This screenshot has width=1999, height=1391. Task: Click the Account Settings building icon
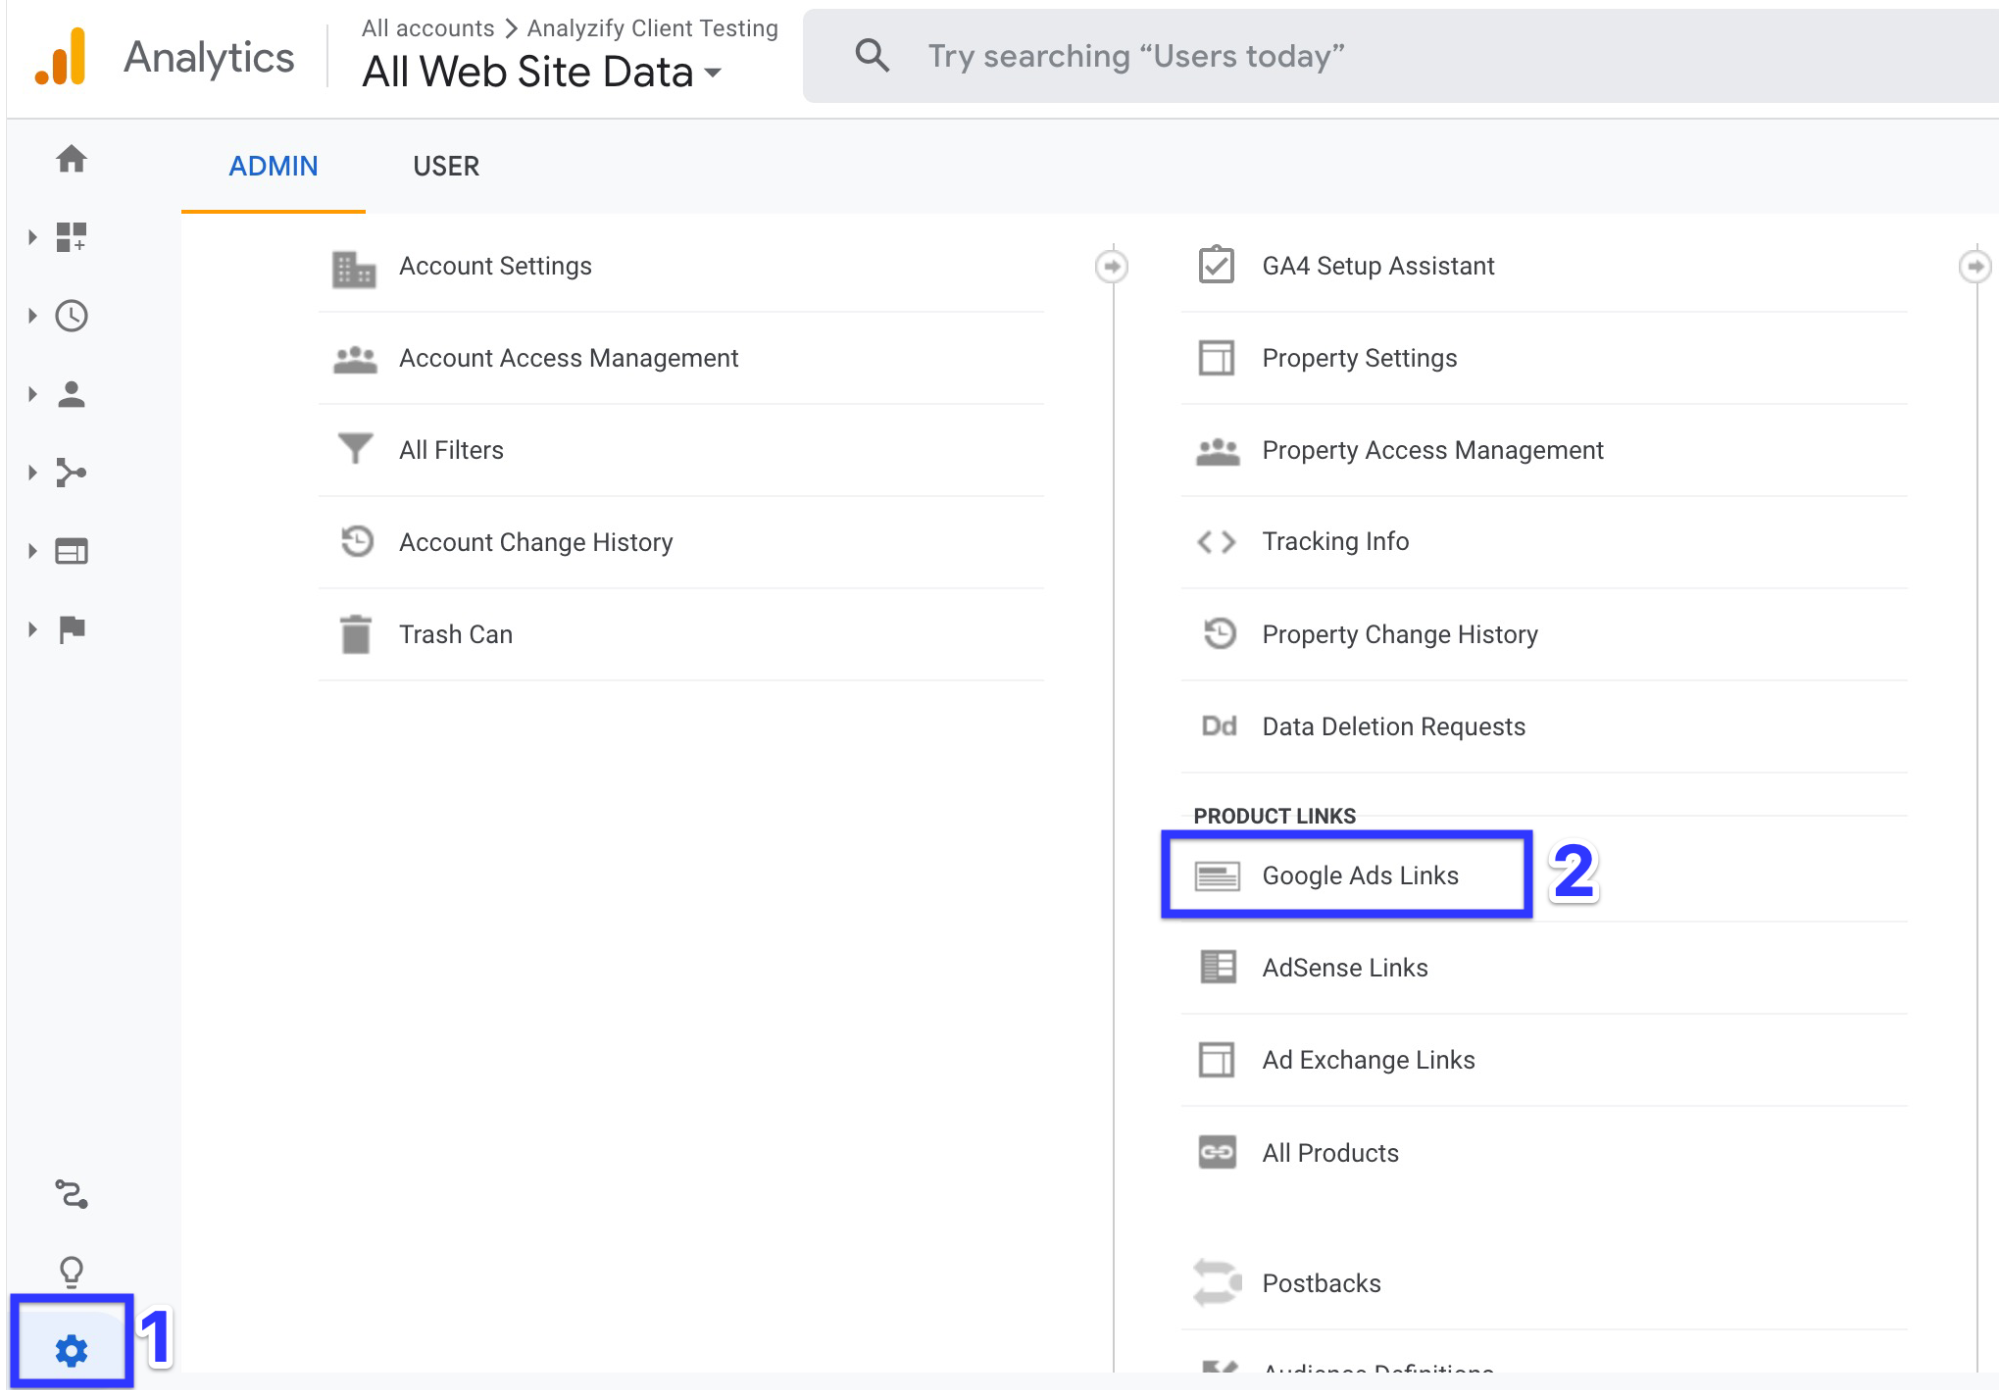(354, 268)
